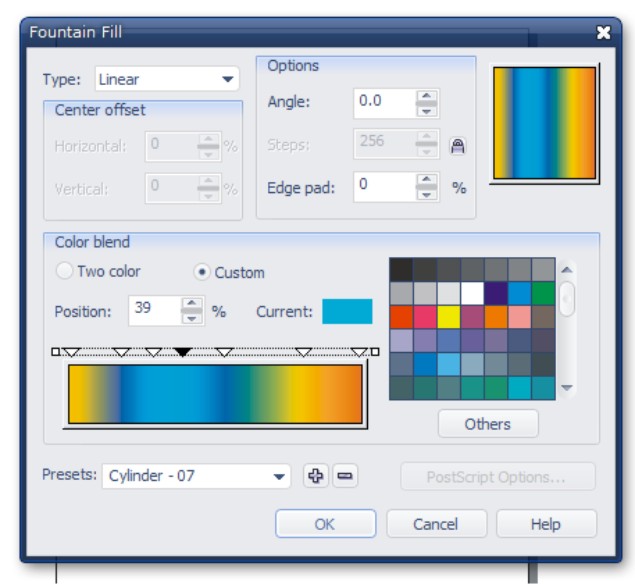Increase Angle value with up arrow
Viewport: 635px width, 584px height.
pyautogui.click(x=426, y=96)
